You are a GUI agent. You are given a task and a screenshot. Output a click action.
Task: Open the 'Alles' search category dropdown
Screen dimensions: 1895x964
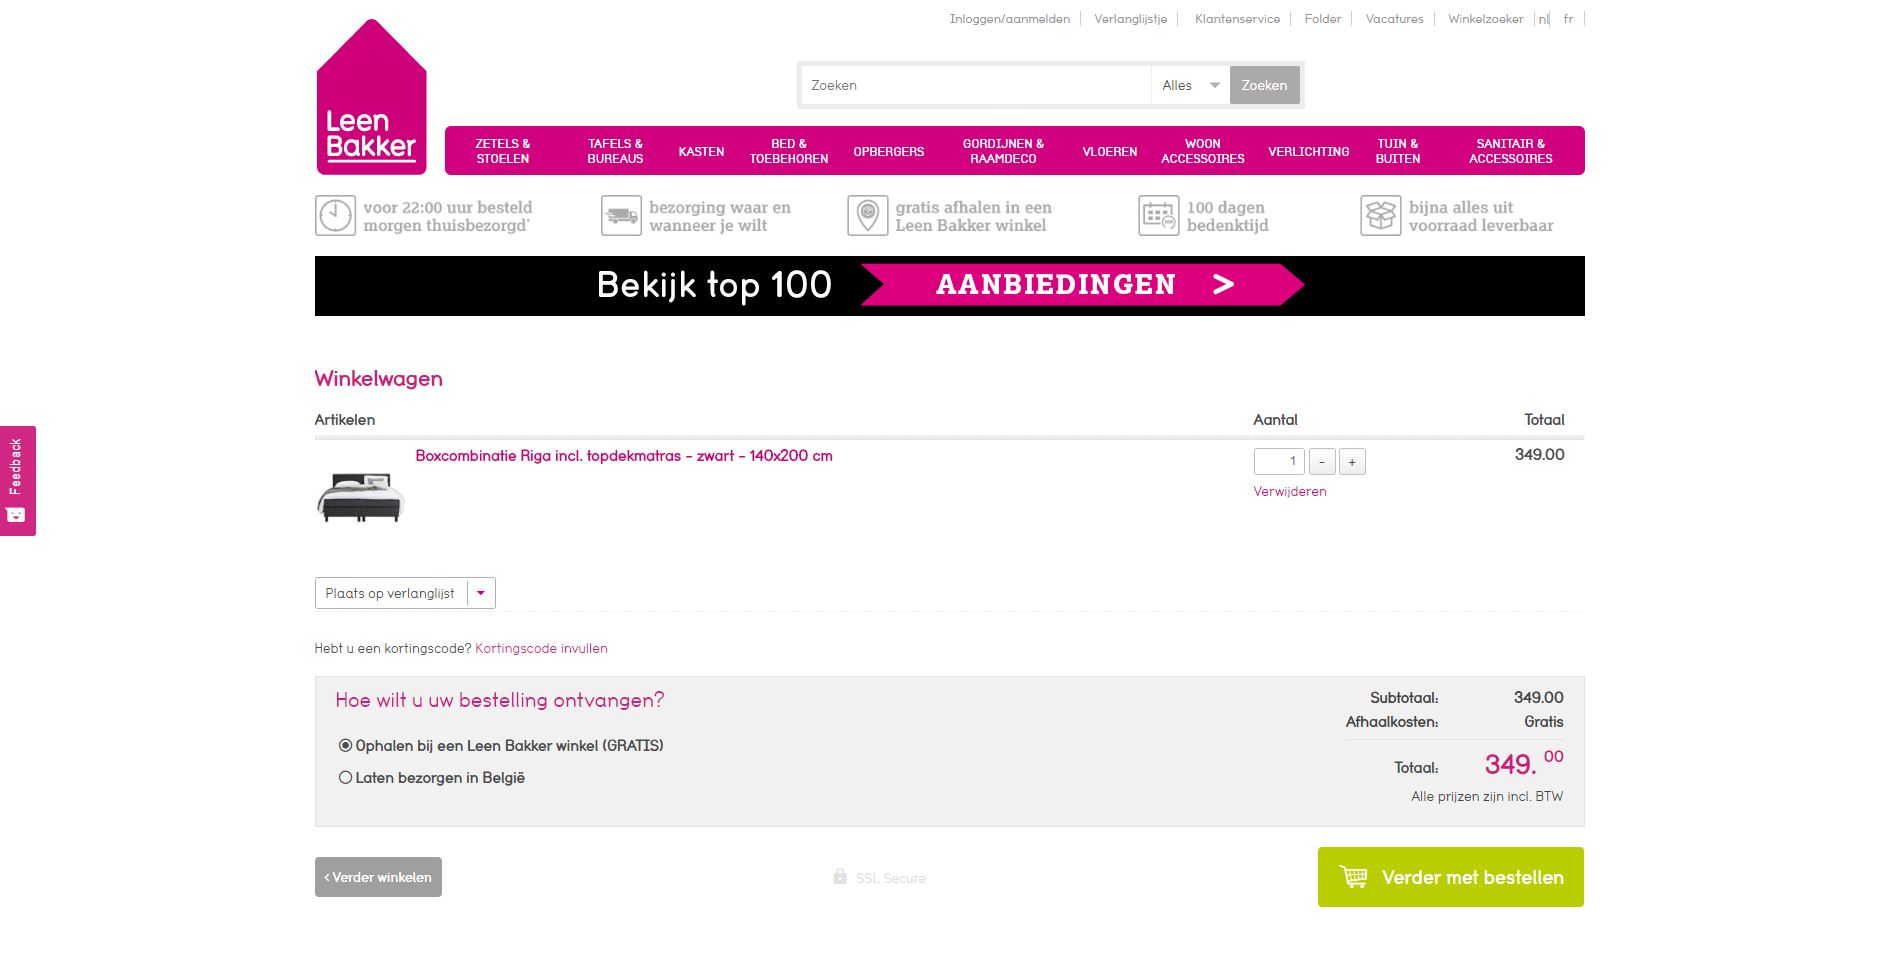click(x=1190, y=85)
